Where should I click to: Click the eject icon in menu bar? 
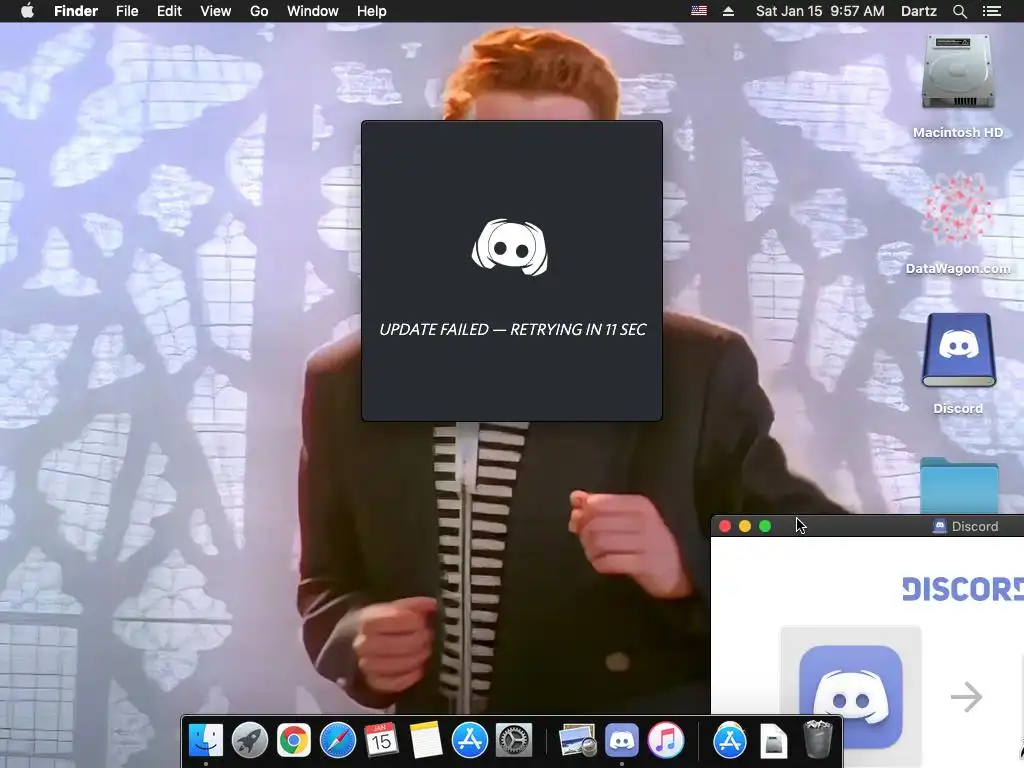(x=728, y=11)
